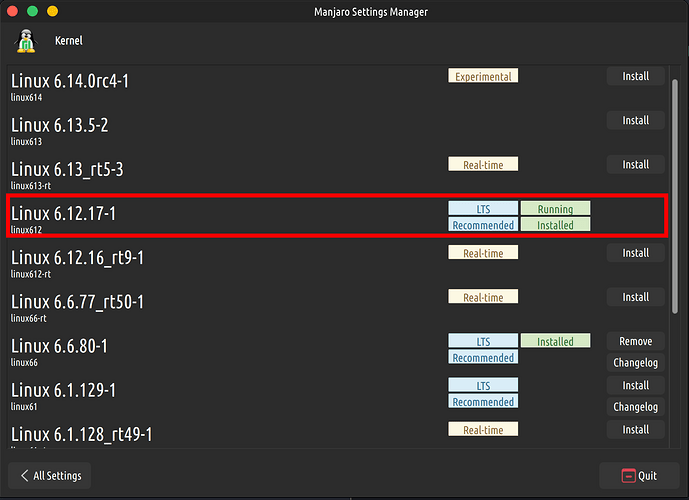Click the linux613-rt package name

point(31,186)
